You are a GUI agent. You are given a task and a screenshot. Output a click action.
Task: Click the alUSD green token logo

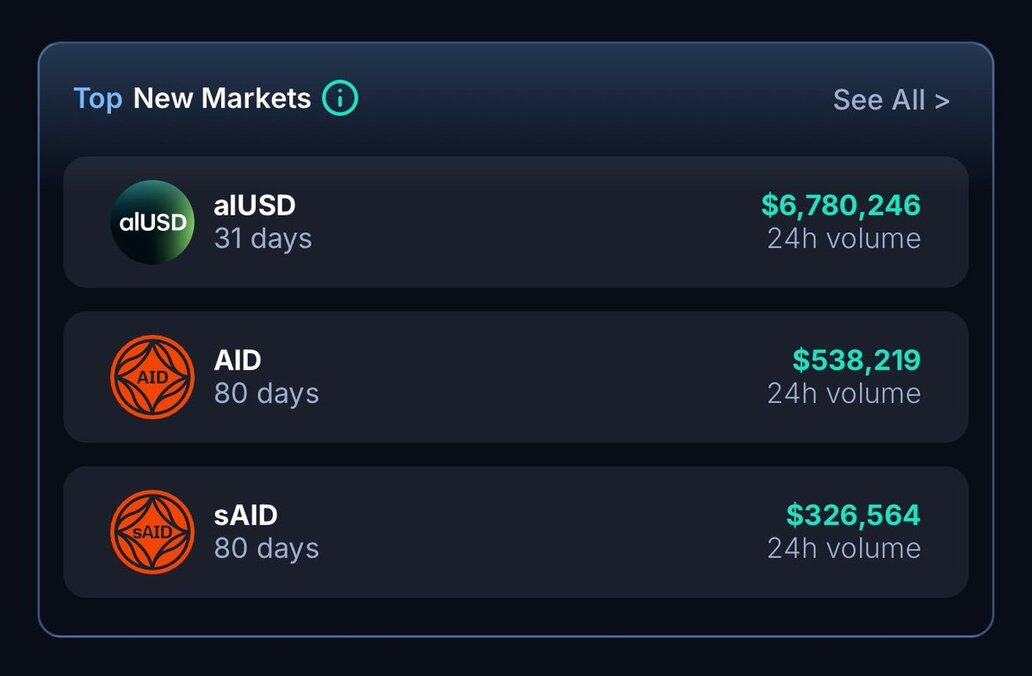pyautogui.click(x=152, y=222)
